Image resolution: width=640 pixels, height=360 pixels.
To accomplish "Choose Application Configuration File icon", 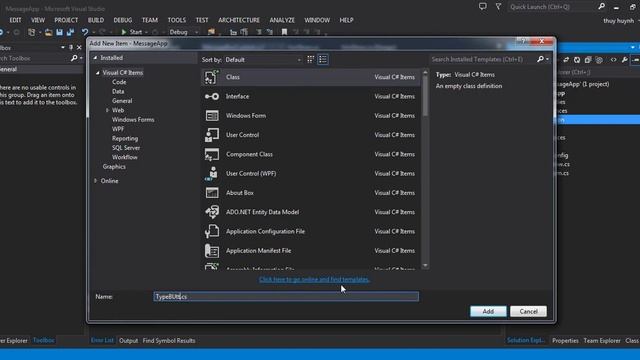I will (211, 231).
